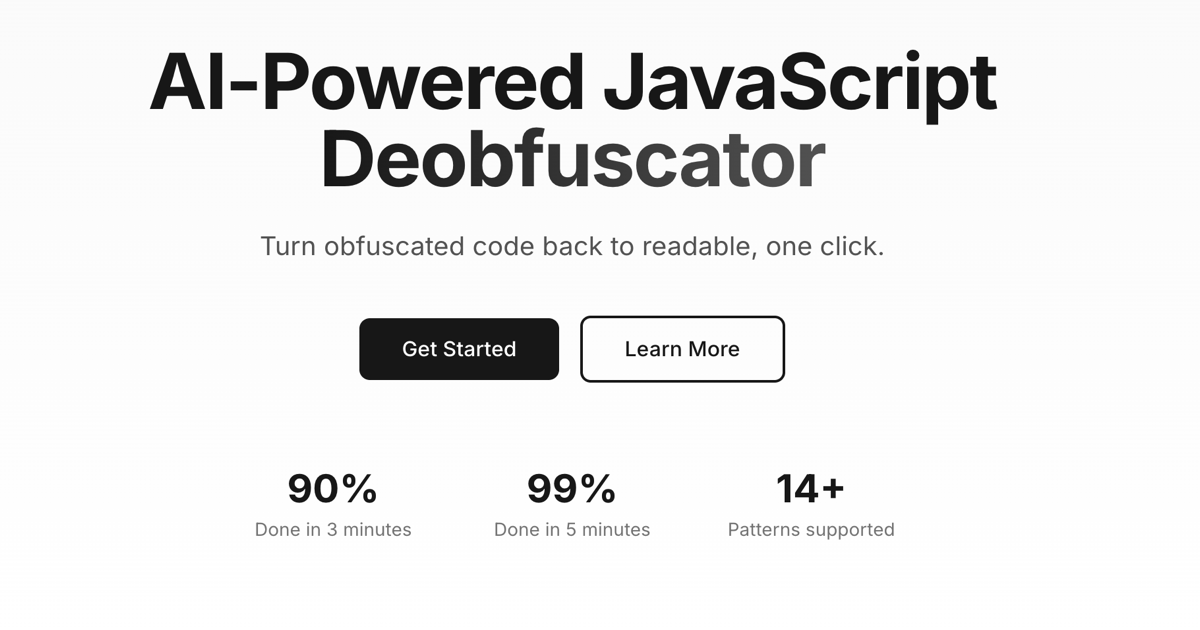
Task: Click the word Turn in the tagline
Action: pos(288,246)
